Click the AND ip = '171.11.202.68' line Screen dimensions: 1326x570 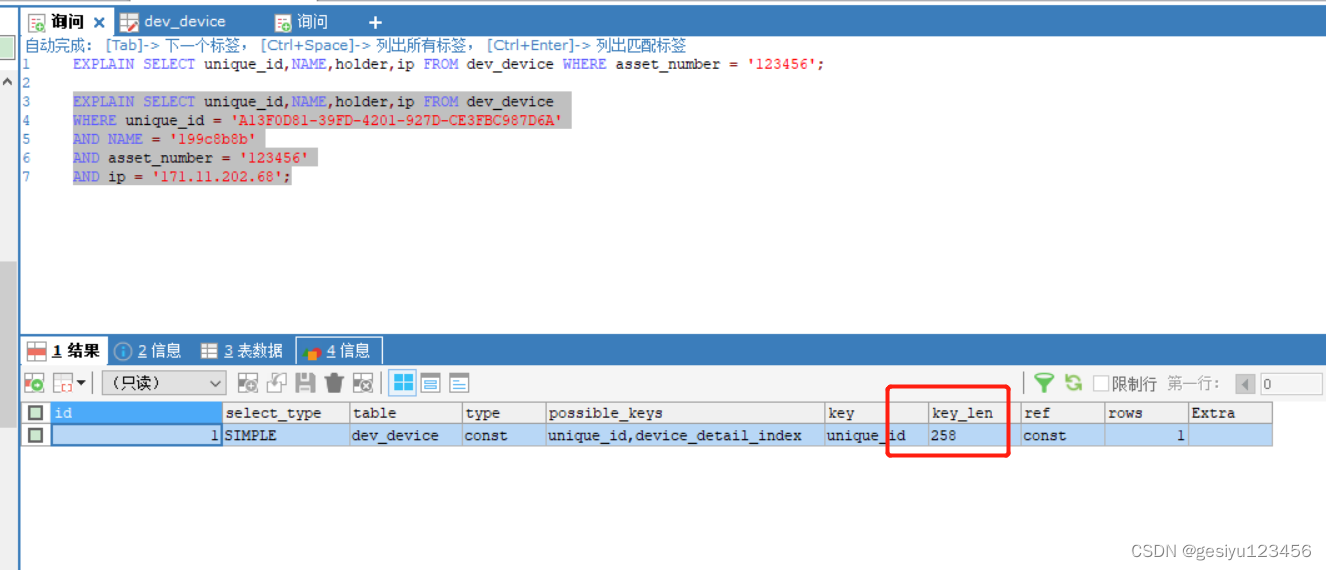181,177
